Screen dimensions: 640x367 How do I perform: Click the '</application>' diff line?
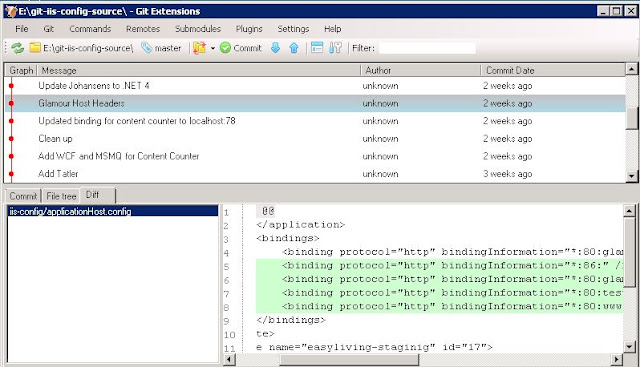pos(300,225)
